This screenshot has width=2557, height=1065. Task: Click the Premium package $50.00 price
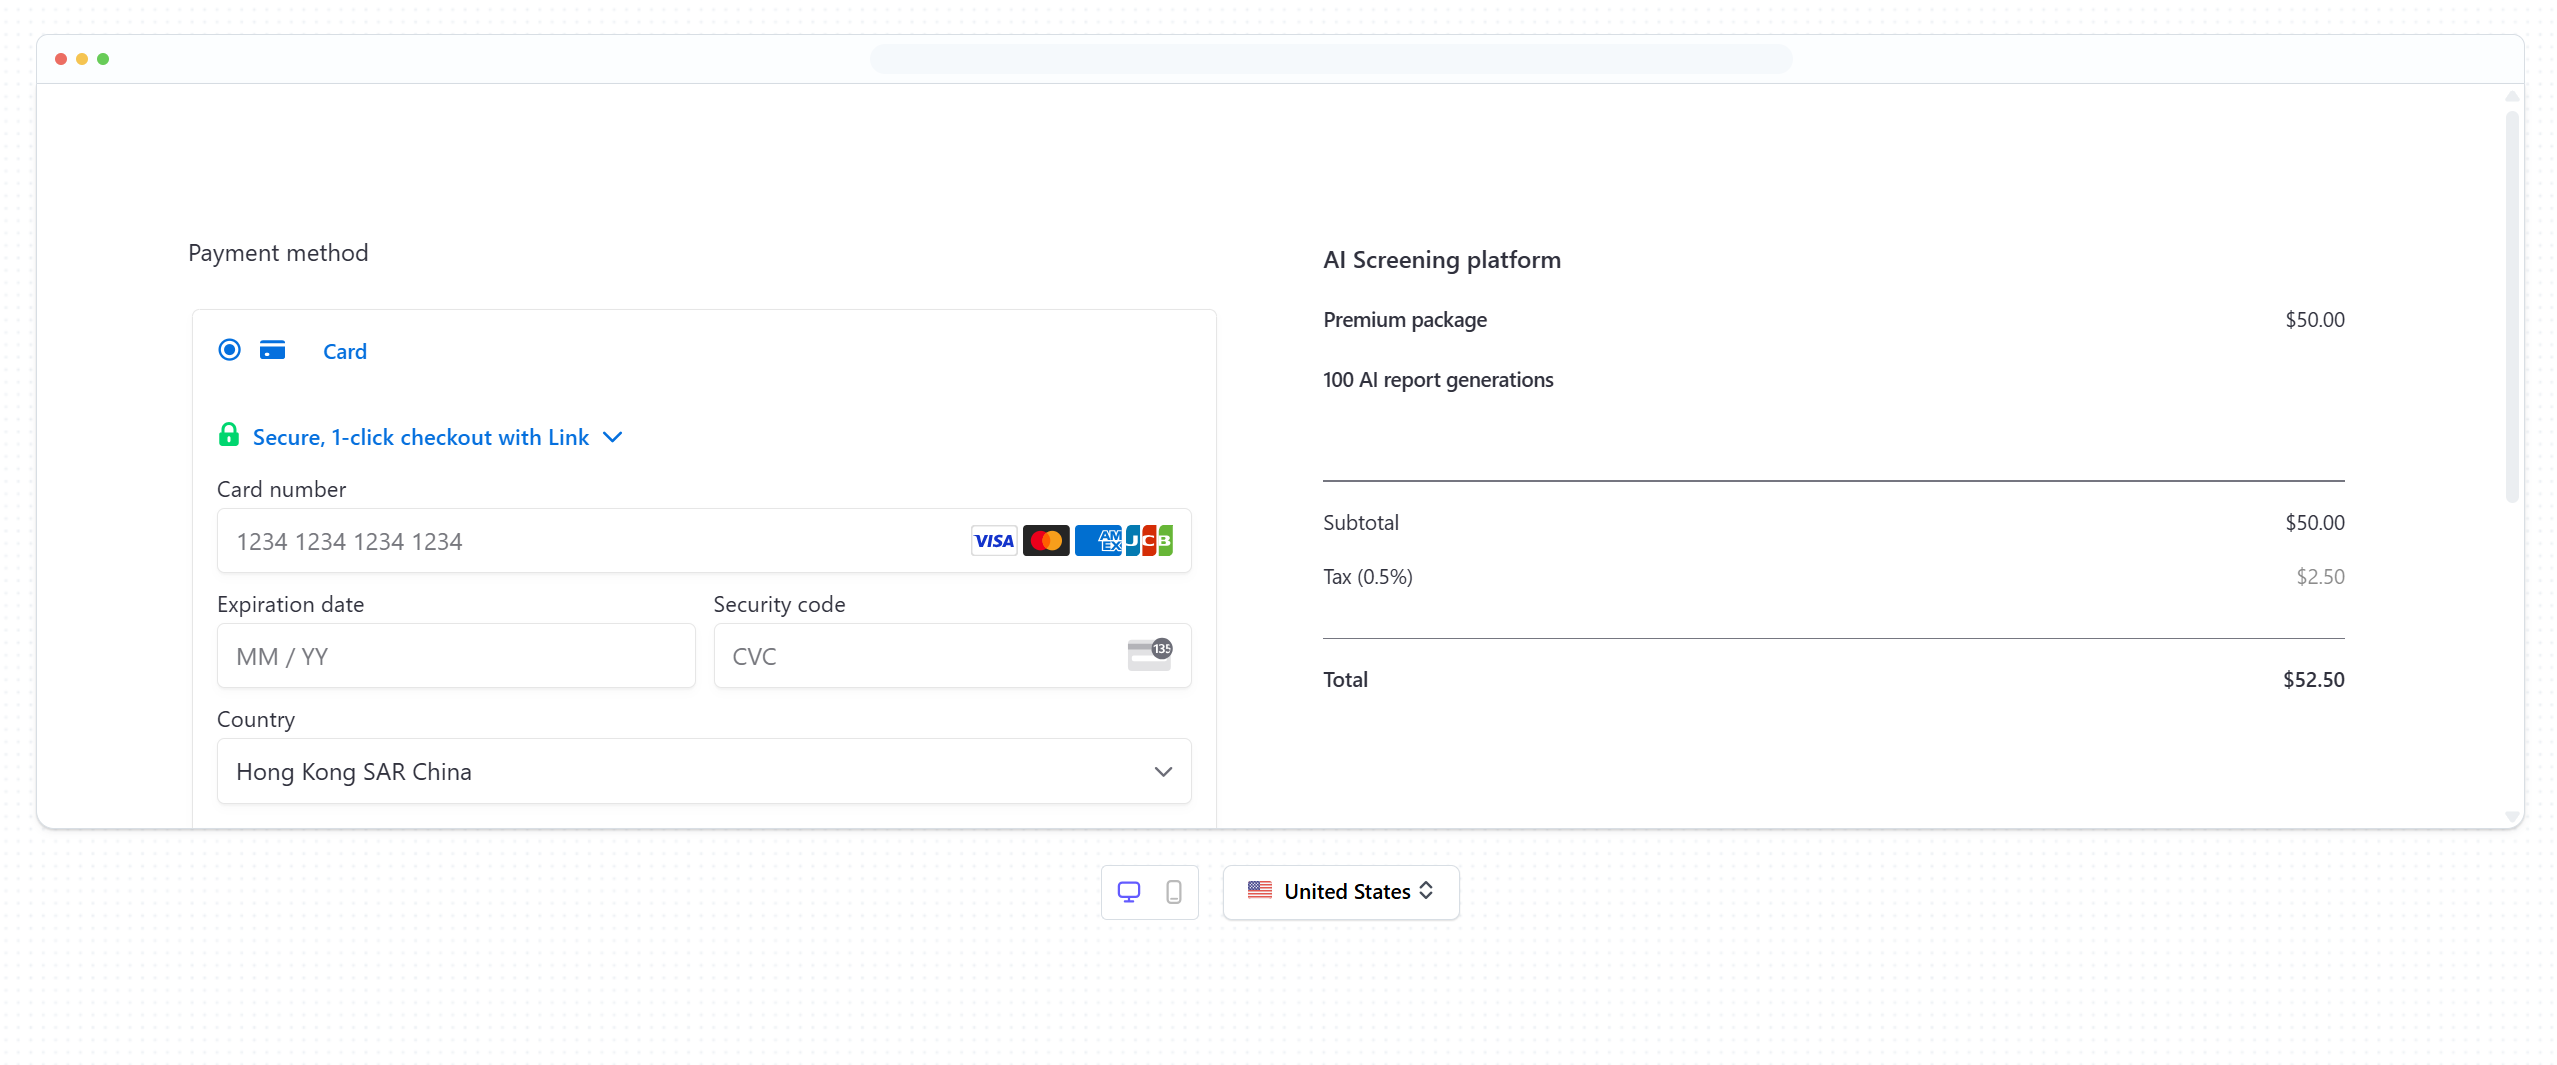click(x=2315, y=320)
